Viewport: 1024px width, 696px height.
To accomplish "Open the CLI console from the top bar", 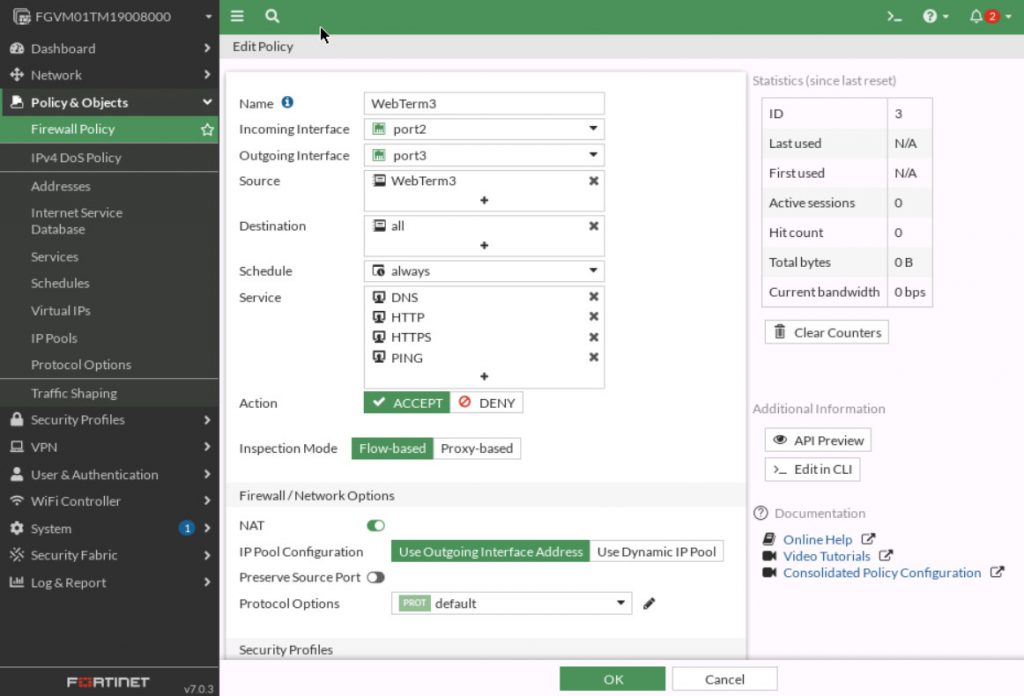I will (x=893, y=16).
